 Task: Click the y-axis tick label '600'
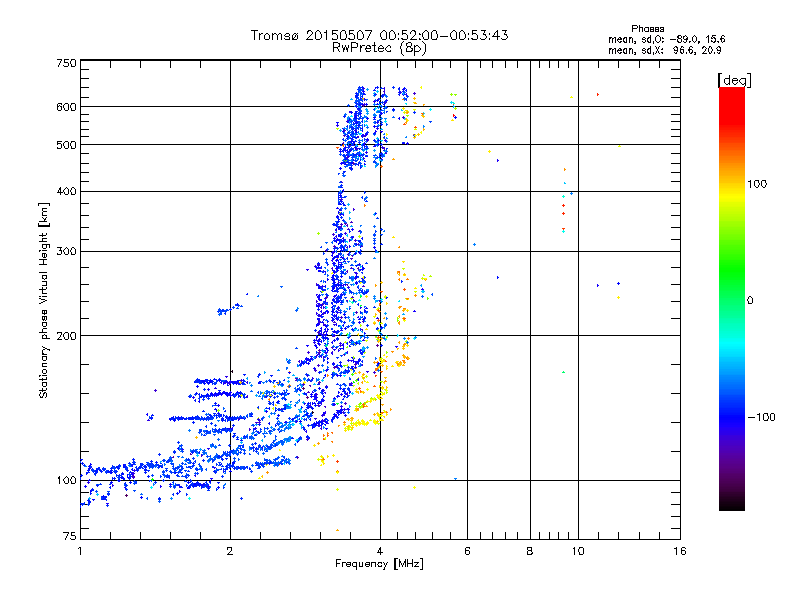[66, 107]
